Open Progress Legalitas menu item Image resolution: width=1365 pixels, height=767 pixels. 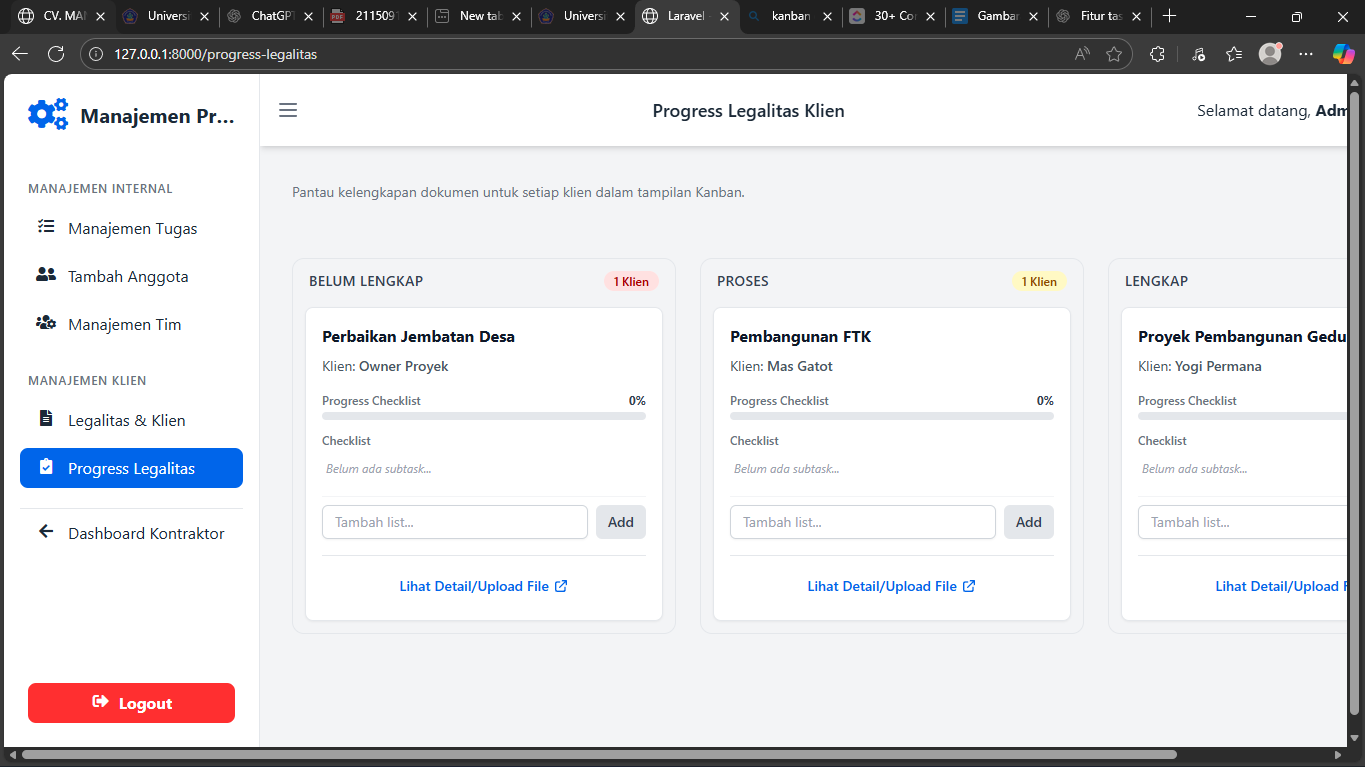point(131,468)
